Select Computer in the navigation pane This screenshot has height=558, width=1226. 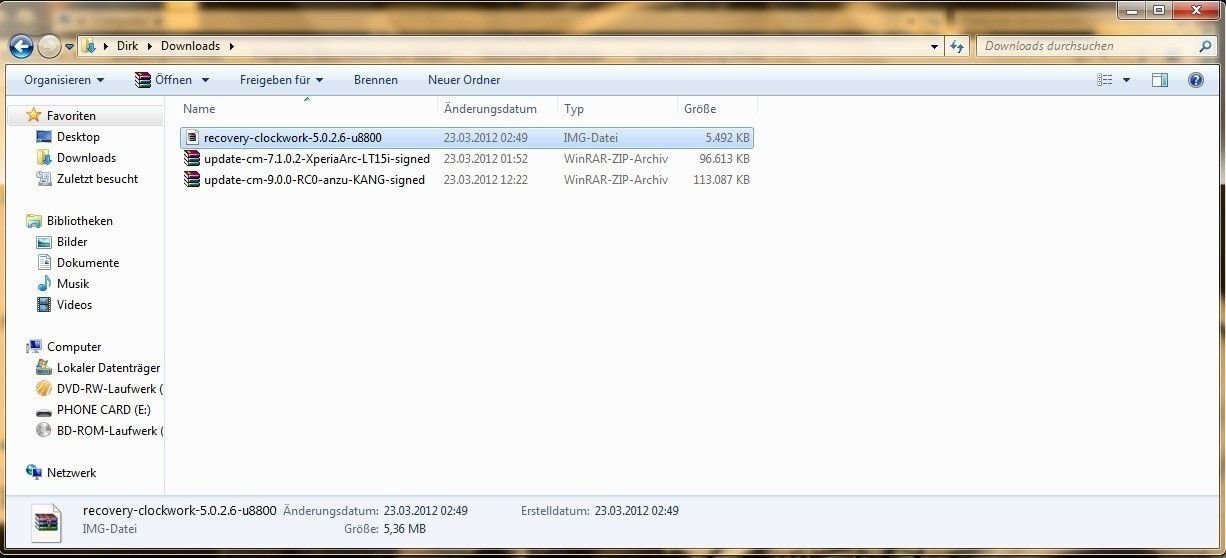(74, 347)
